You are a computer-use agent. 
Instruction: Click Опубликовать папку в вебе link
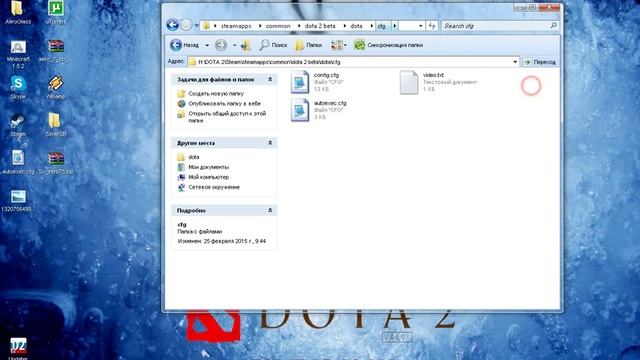[x=224, y=104]
